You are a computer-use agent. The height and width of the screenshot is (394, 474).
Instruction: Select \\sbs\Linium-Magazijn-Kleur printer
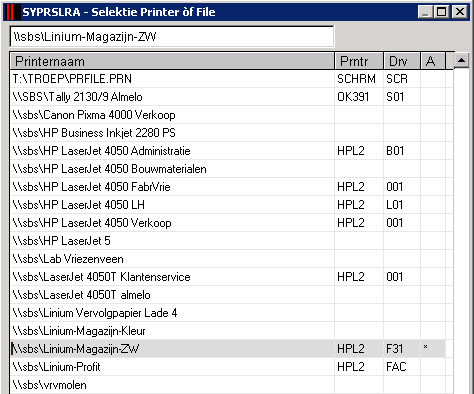click(228, 331)
